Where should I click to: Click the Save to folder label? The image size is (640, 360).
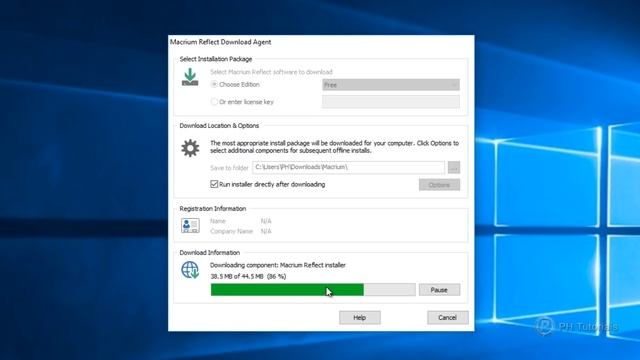click(x=229, y=168)
